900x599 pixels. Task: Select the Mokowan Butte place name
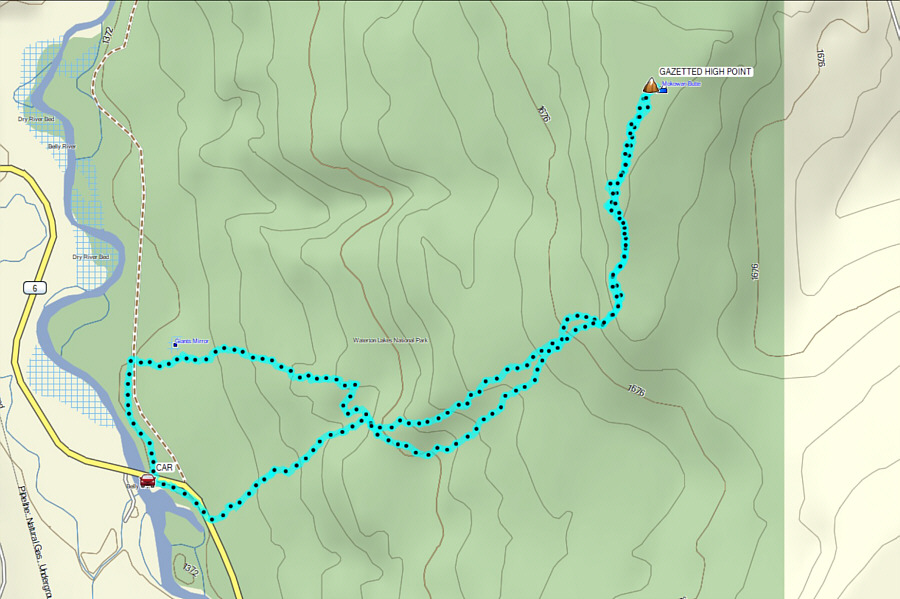click(682, 84)
